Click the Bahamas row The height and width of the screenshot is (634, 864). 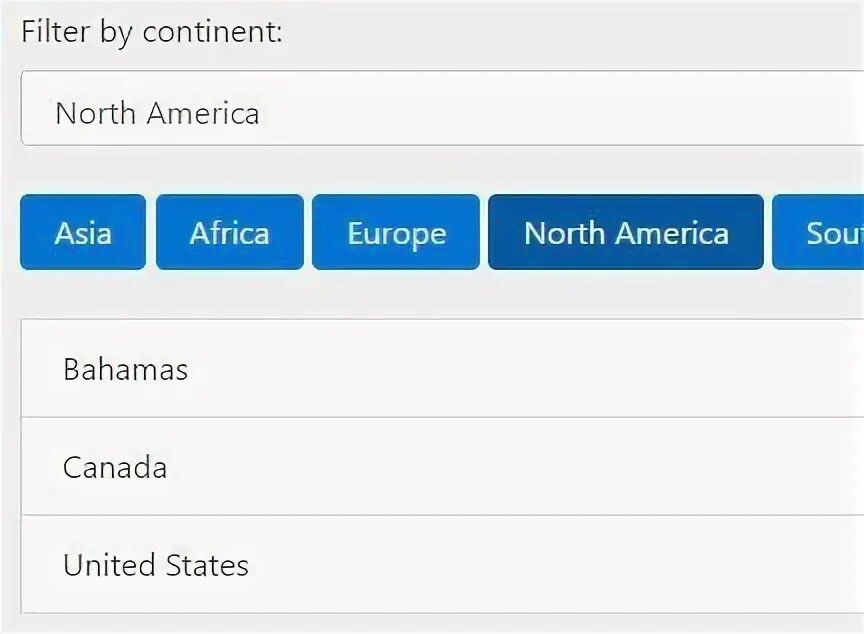(x=442, y=368)
